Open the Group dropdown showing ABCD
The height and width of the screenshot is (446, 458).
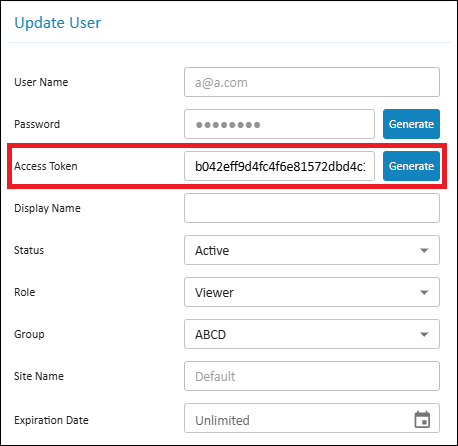[312, 334]
